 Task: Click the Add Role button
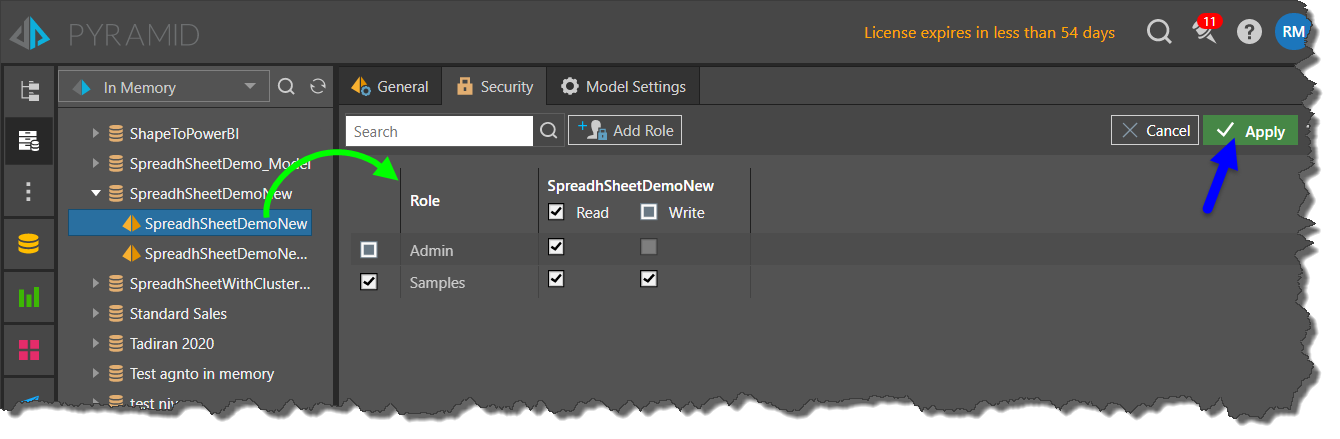(625, 131)
